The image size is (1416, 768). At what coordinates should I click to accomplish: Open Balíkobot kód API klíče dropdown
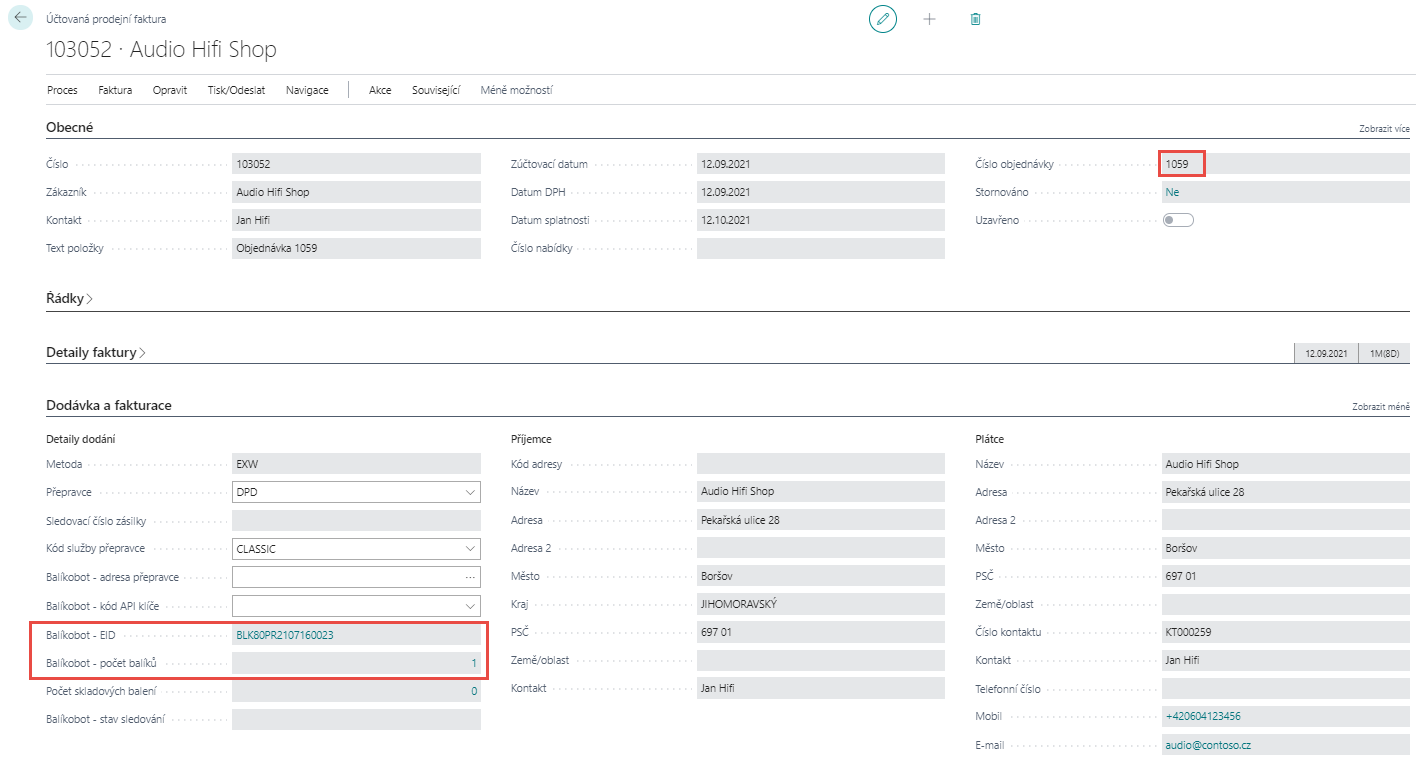(470, 605)
